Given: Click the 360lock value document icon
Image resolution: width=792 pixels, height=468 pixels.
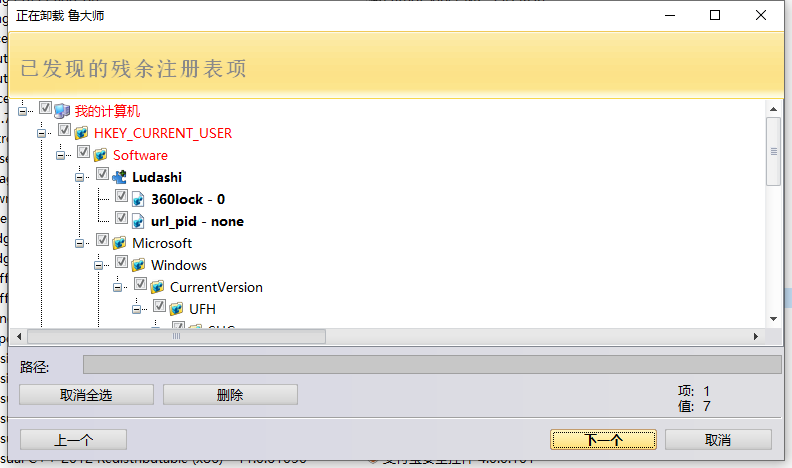Looking at the screenshot, I should (138, 199).
